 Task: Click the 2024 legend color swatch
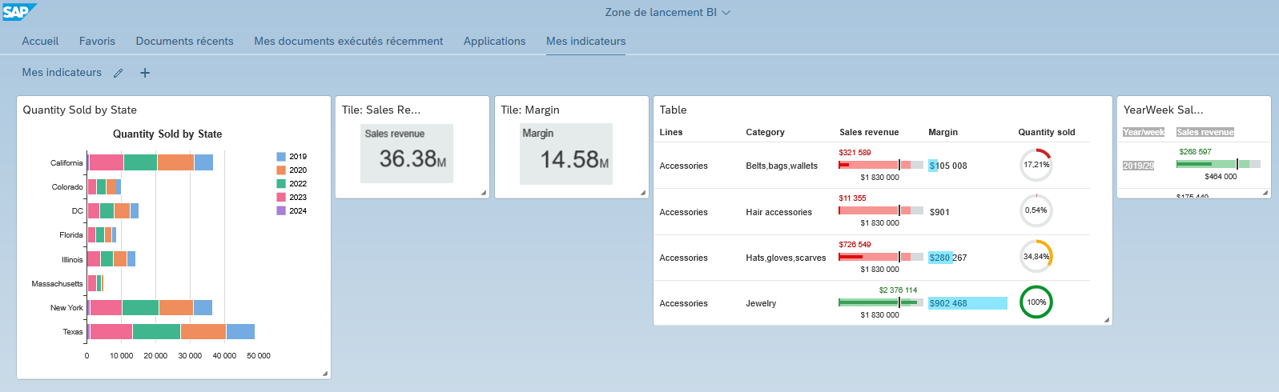pyautogui.click(x=281, y=211)
